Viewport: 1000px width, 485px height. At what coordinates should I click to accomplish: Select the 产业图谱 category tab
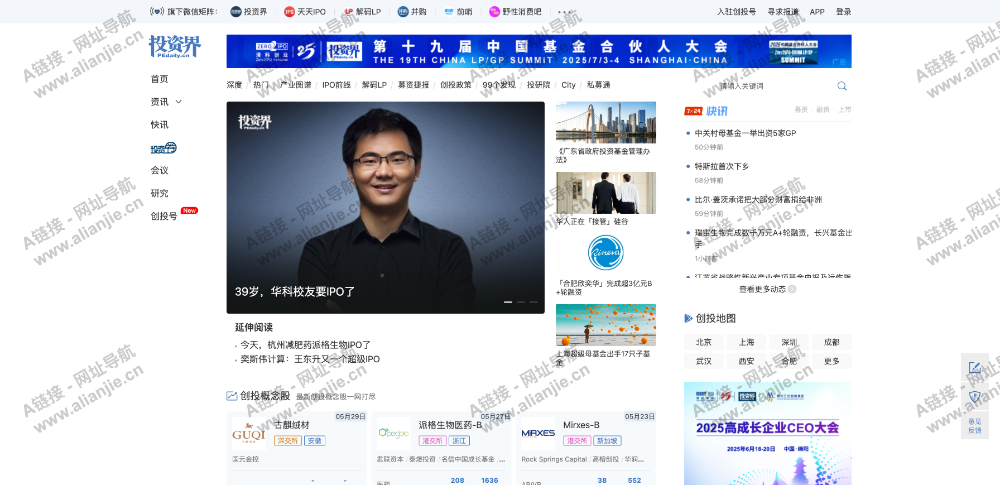tap(296, 85)
